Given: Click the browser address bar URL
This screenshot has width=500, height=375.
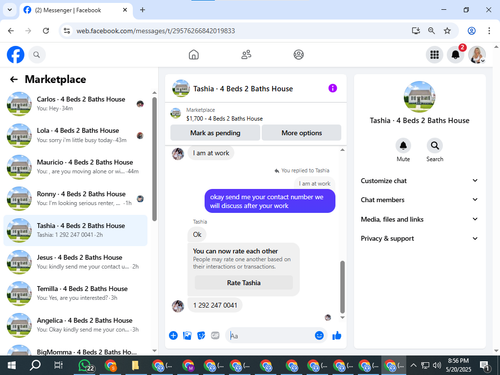Looking at the screenshot, I should pos(156,31).
